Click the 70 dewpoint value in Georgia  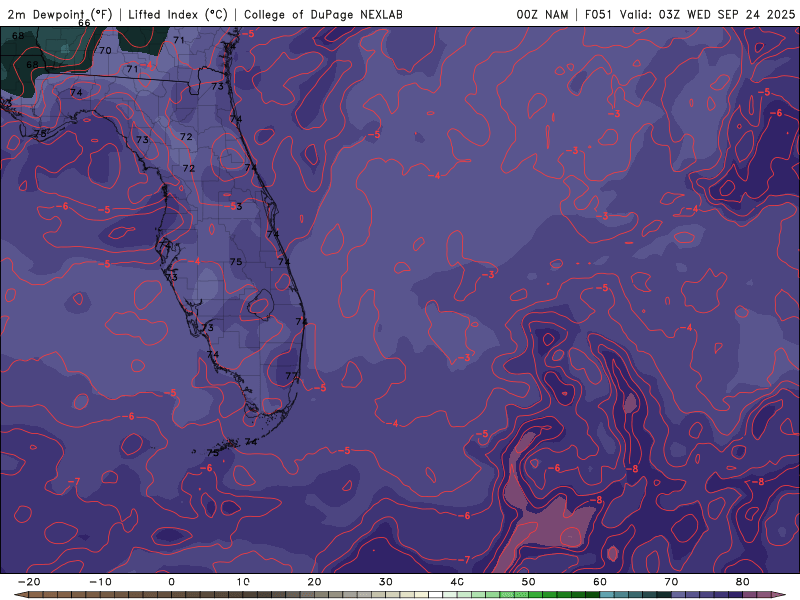(105, 51)
